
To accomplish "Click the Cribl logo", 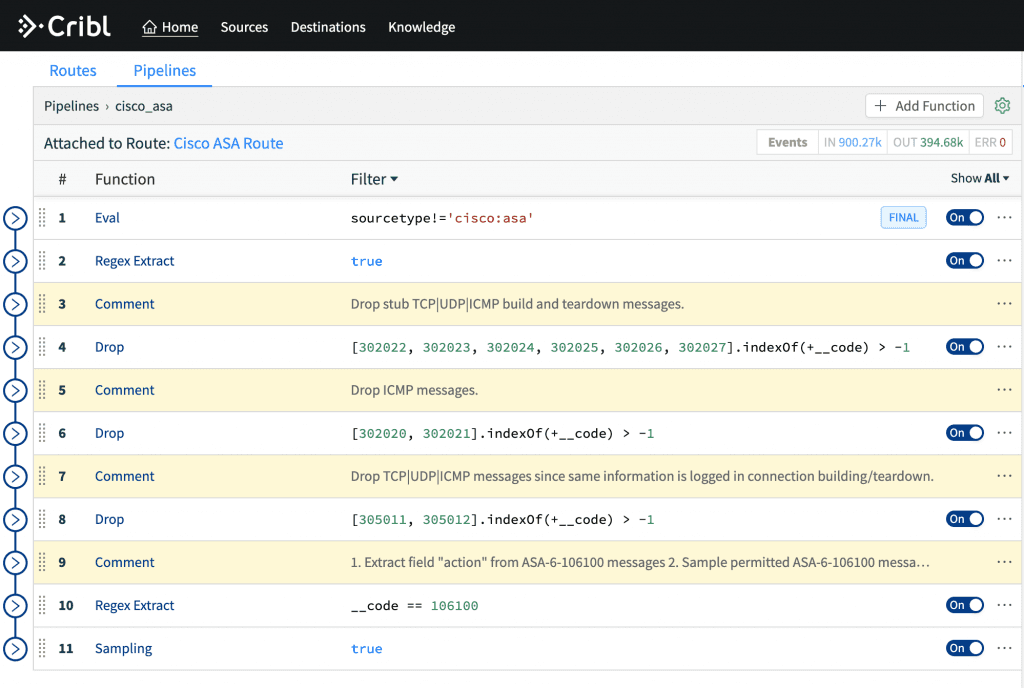I will tap(66, 26).
